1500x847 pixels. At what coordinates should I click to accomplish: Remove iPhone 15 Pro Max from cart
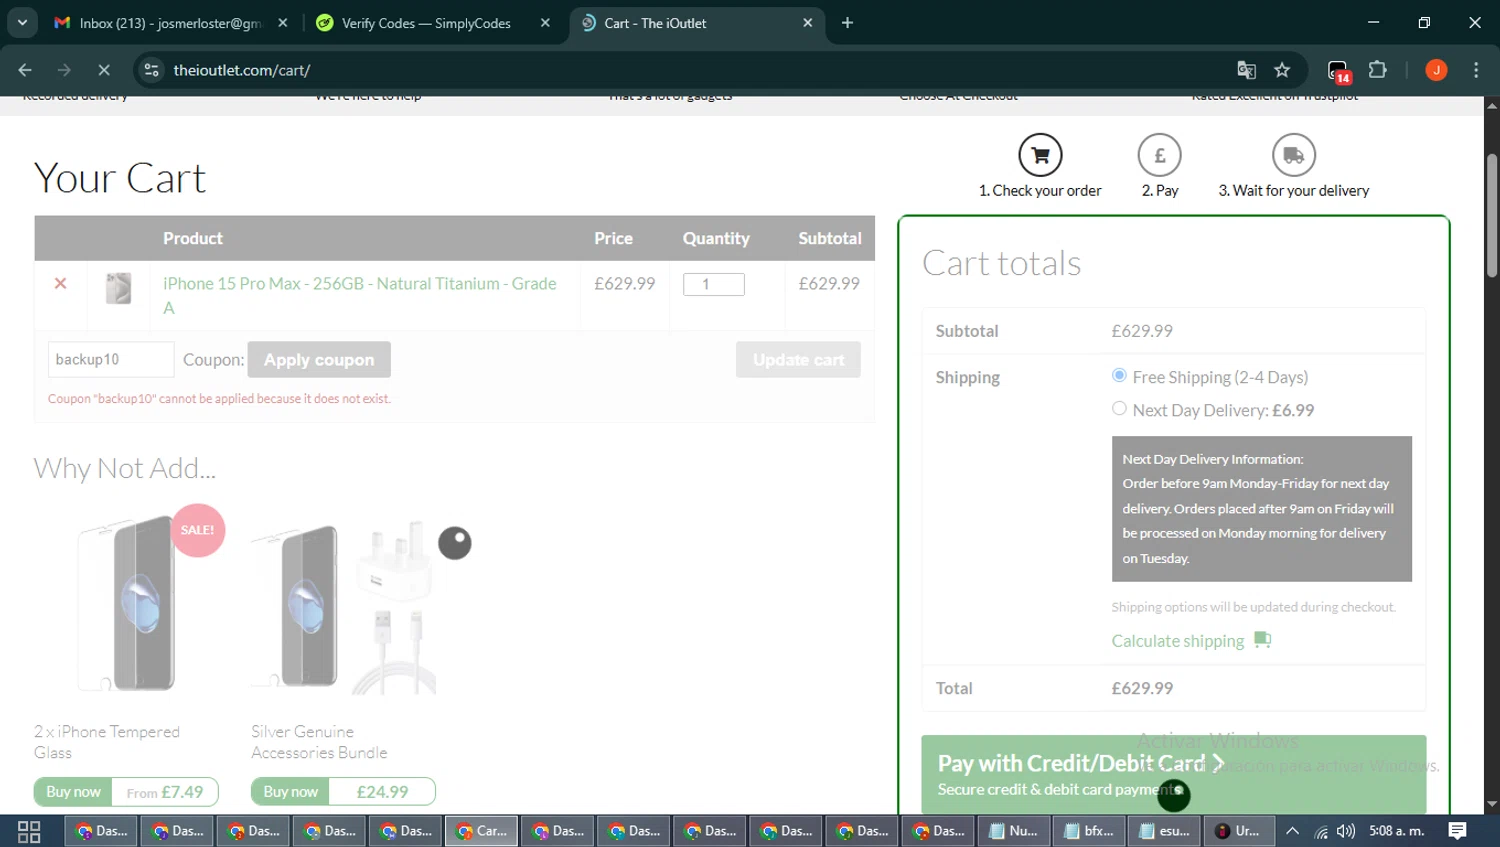60,284
